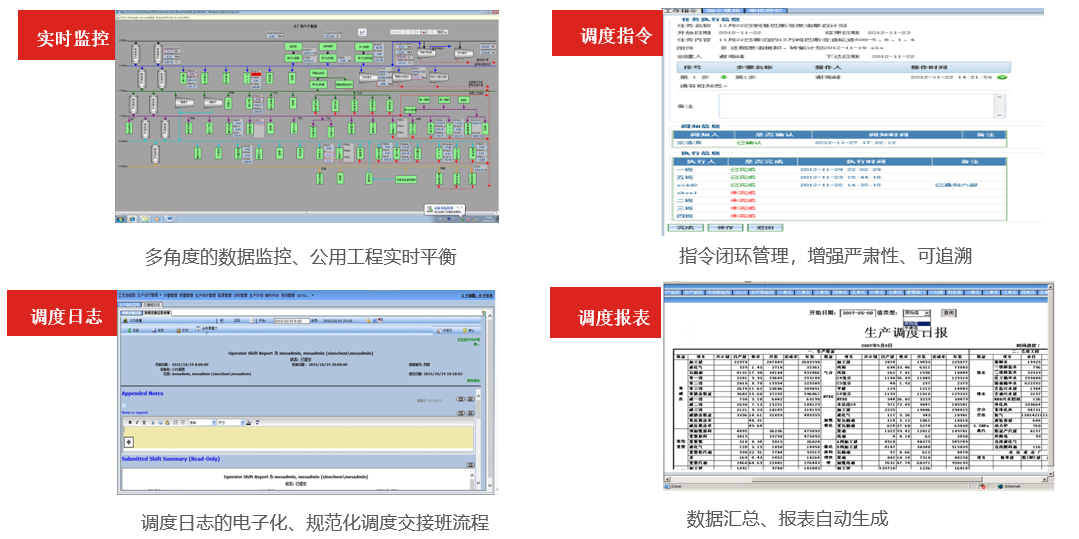Image resolution: width=1079 pixels, height=539 pixels.
Task: Click the plus icon below the notes editor
Action: coord(129,441)
